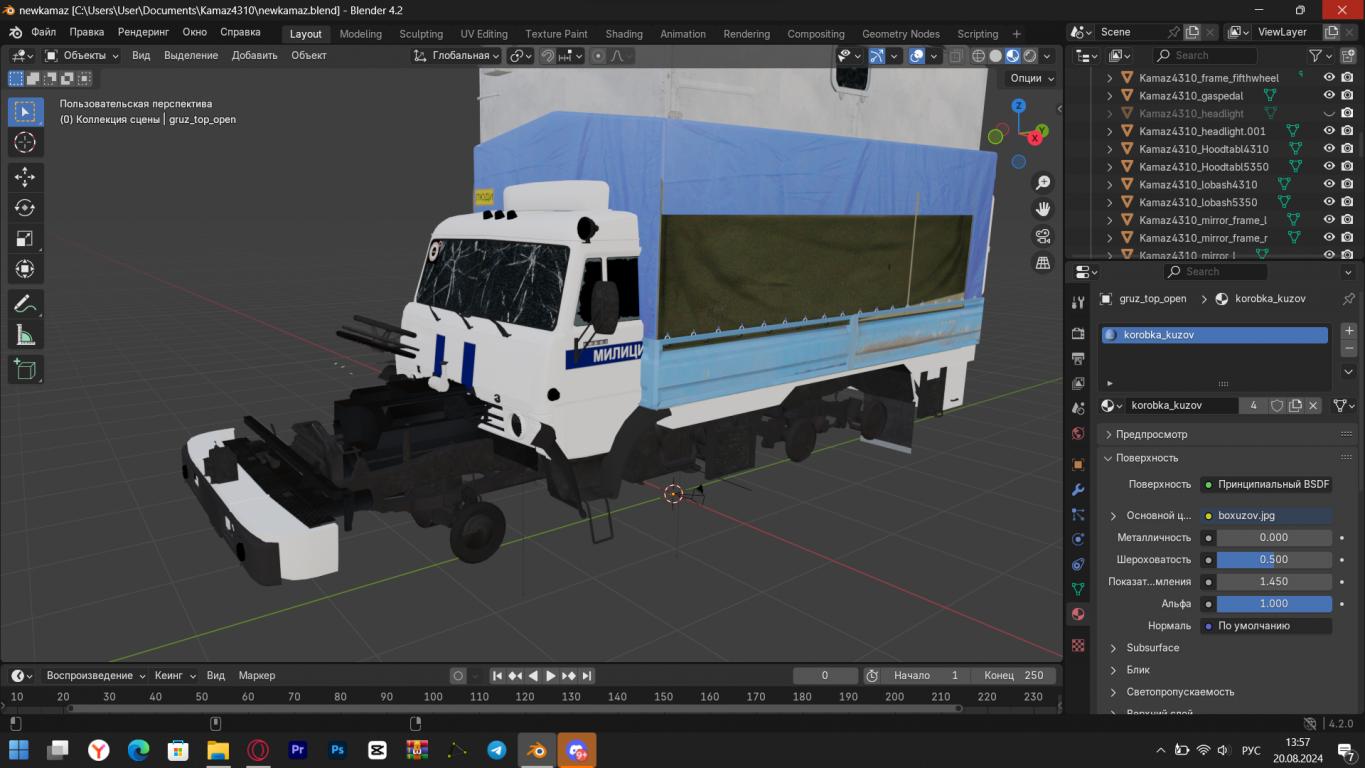The width and height of the screenshot is (1365, 768).
Task: Switch to the Shading workspace tab
Action: pos(624,34)
